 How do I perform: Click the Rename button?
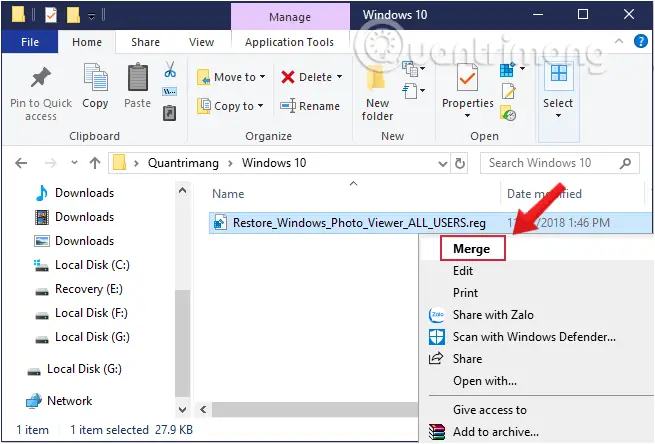tap(310, 106)
